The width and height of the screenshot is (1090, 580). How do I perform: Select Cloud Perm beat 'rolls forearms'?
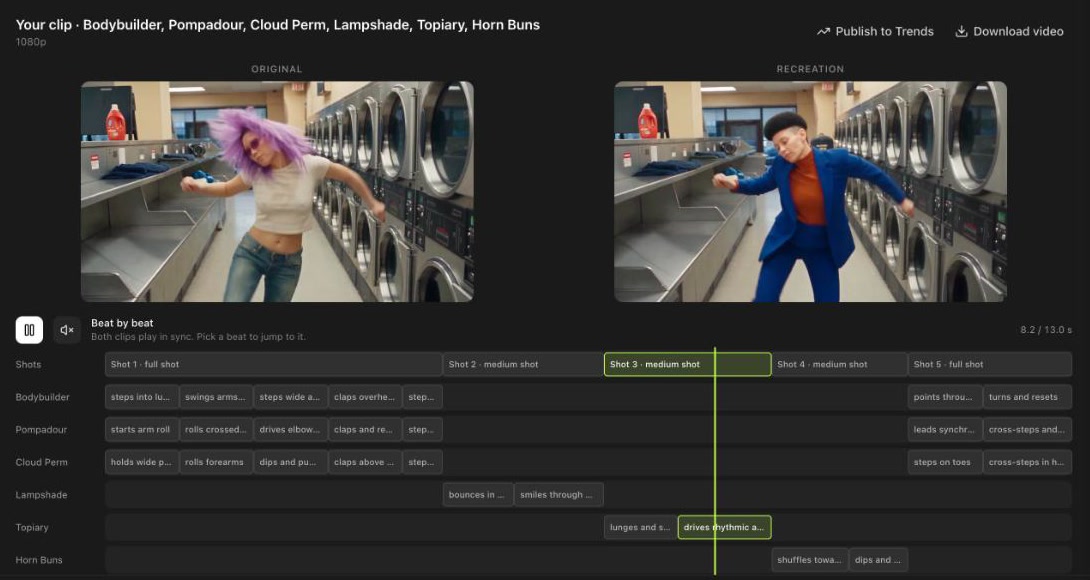pyautogui.click(x=216, y=462)
